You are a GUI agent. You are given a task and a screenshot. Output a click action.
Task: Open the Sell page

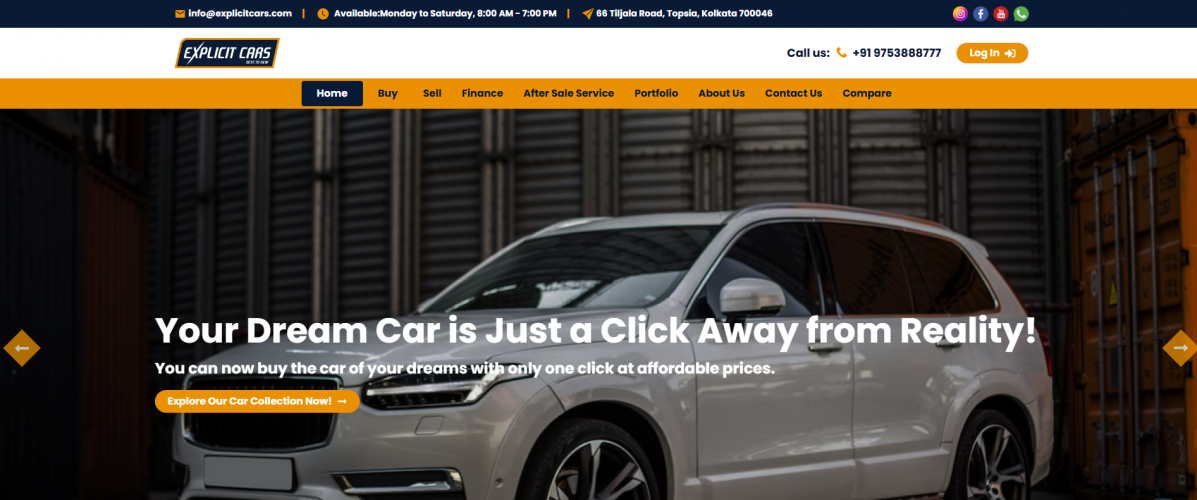[432, 93]
